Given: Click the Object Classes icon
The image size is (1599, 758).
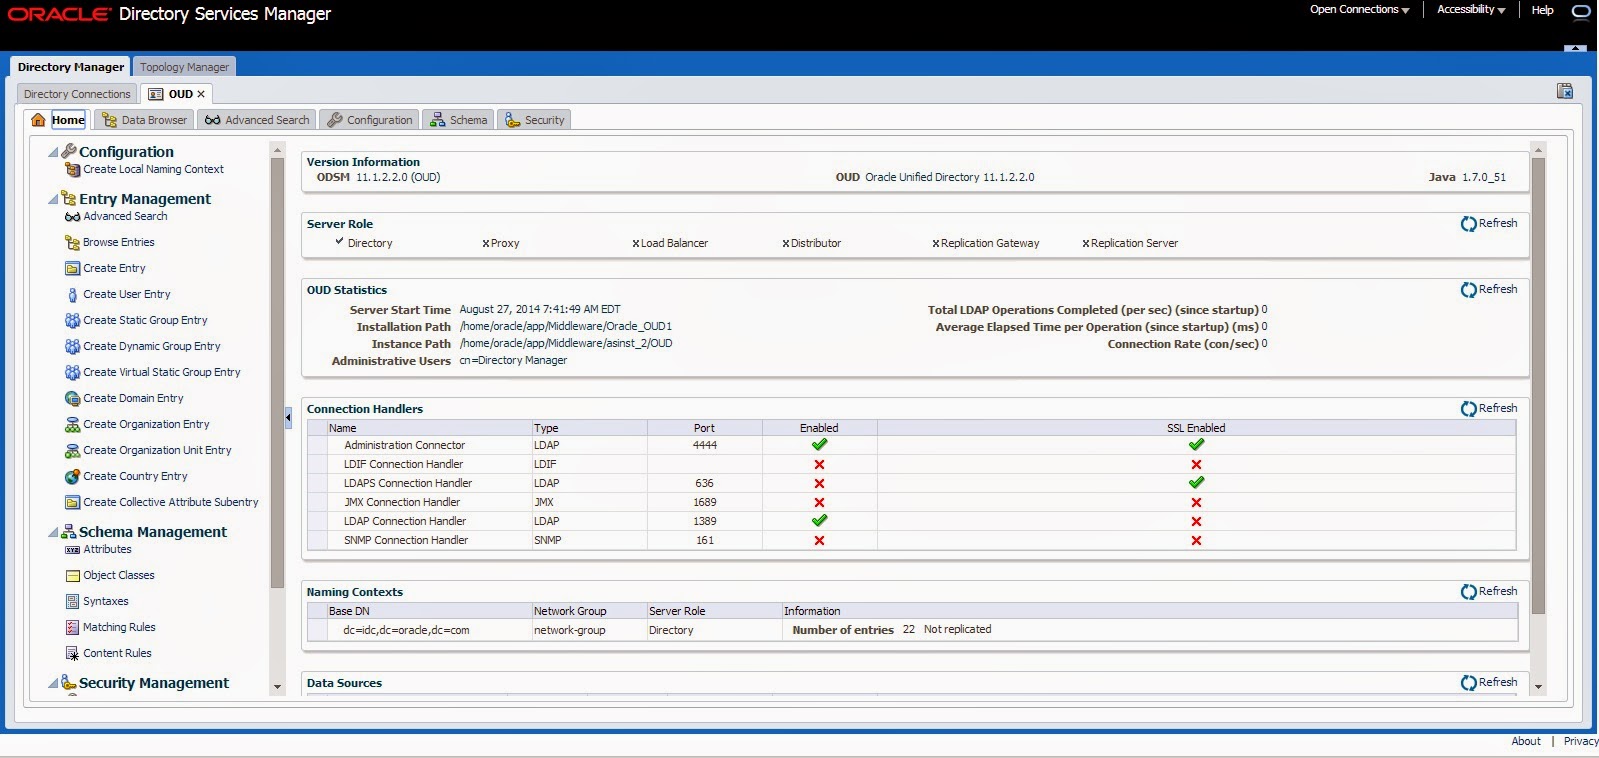Looking at the screenshot, I should point(72,576).
